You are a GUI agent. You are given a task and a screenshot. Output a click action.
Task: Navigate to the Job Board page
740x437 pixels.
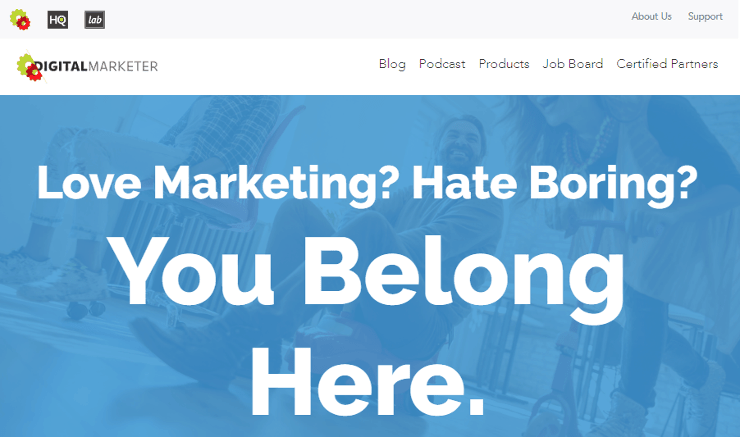point(573,64)
